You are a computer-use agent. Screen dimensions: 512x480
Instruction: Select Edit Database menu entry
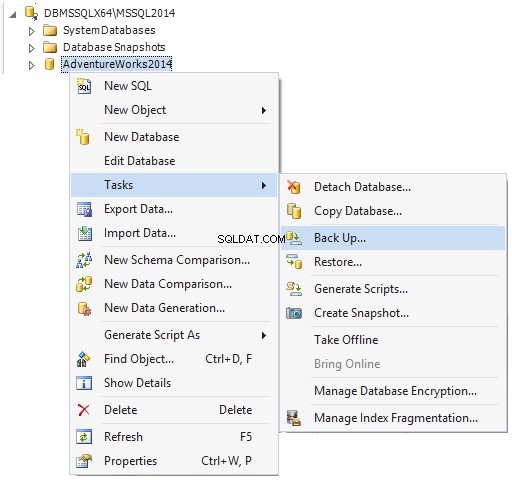(x=174, y=161)
